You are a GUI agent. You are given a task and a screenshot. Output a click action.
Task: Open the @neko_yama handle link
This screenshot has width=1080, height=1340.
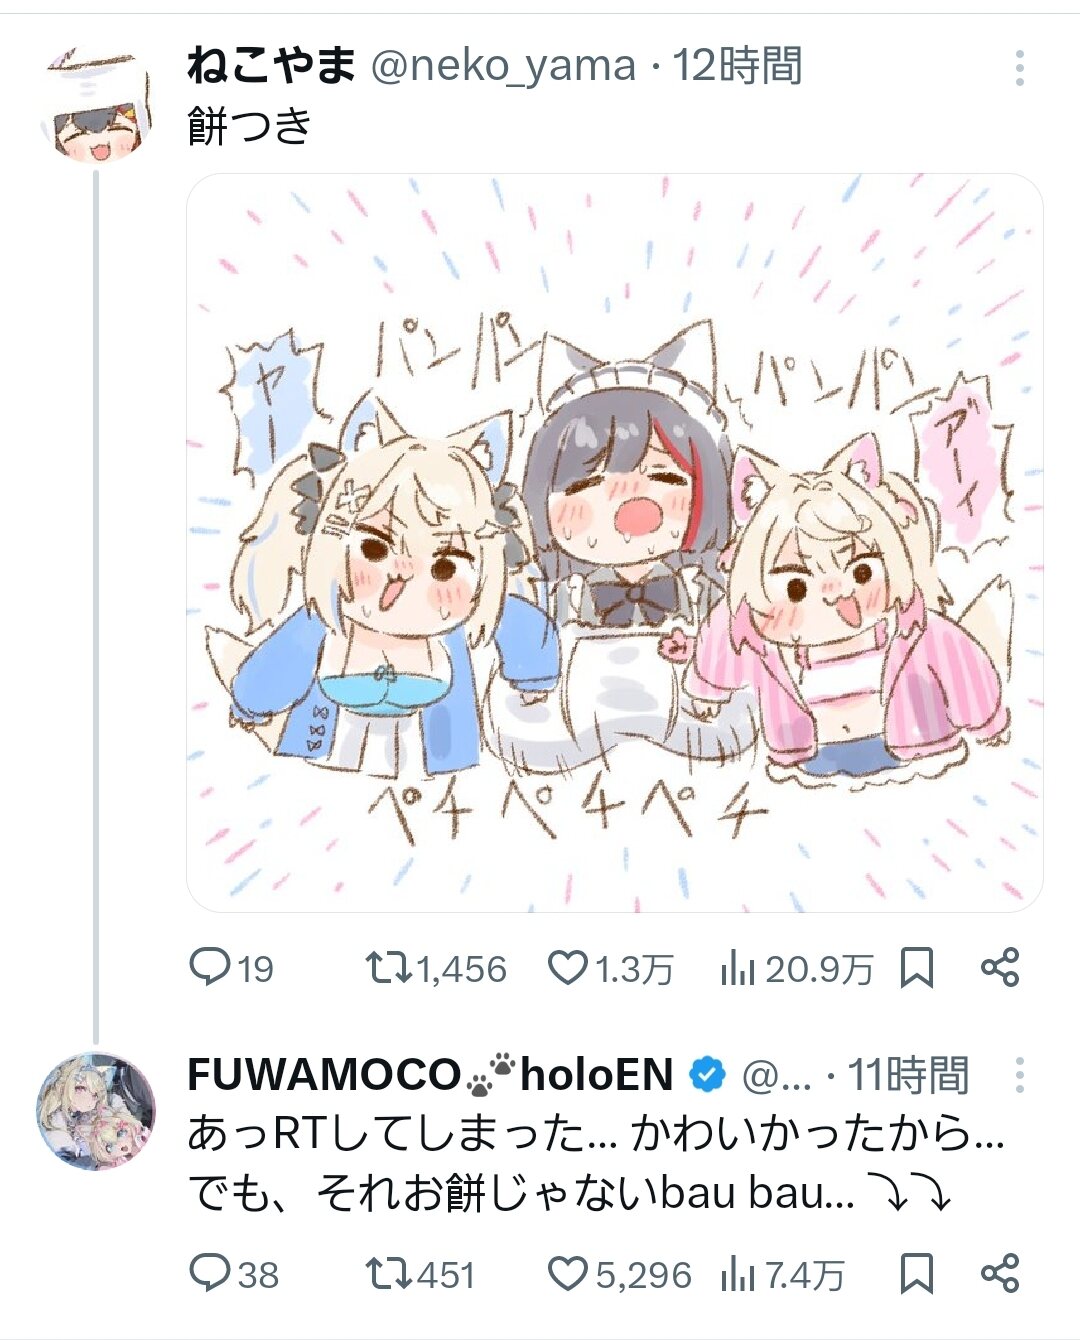[x=503, y=66]
